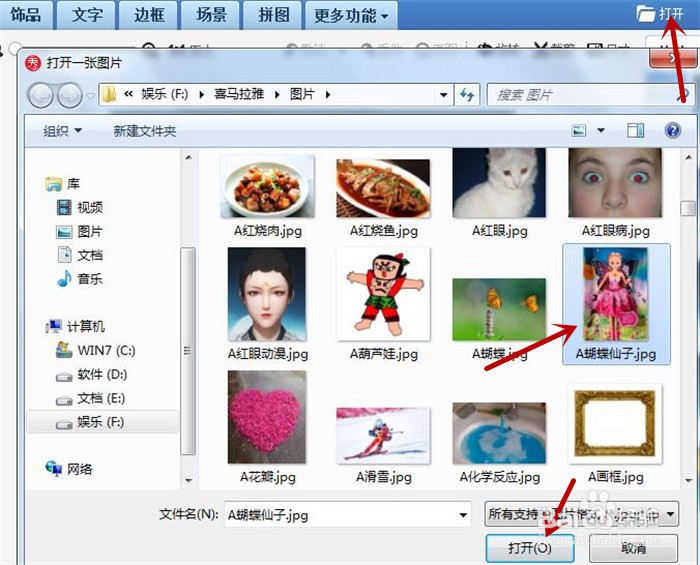Click the back navigation arrow button

click(41, 96)
